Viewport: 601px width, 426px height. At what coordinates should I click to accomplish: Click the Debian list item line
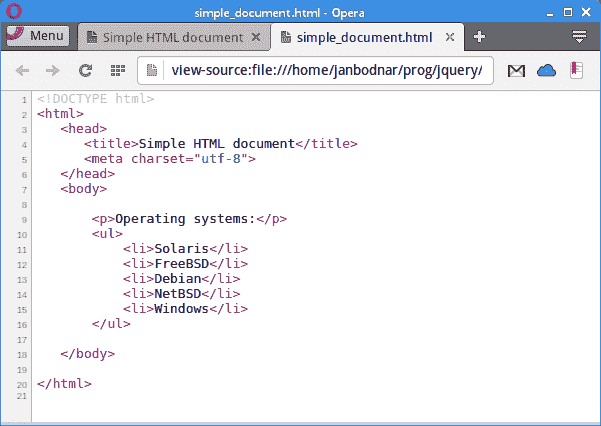pyautogui.click(x=181, y=279)
